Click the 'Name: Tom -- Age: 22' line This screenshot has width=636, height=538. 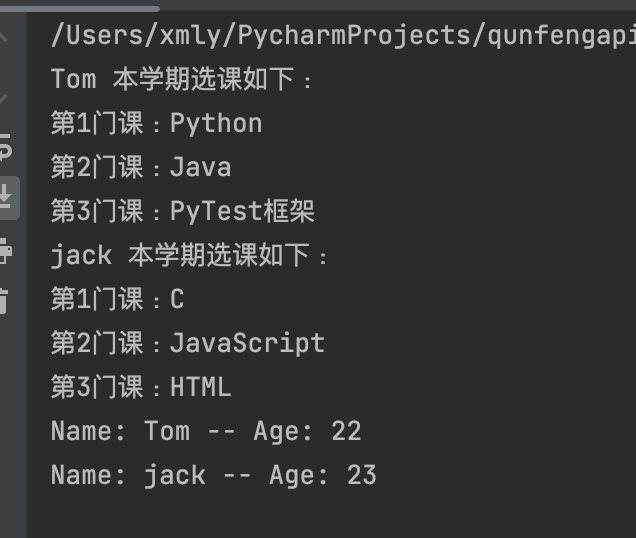[206, 431]
